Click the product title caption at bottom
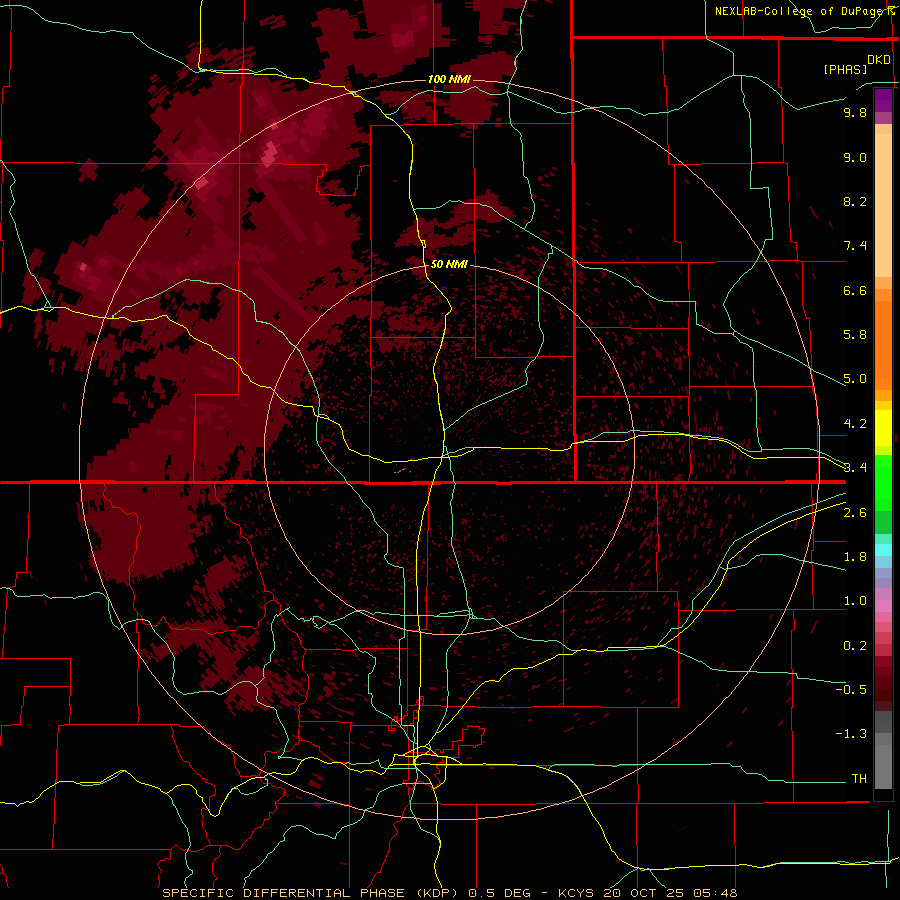This screenshot has width=900, height=900. [x=449, y=893]
